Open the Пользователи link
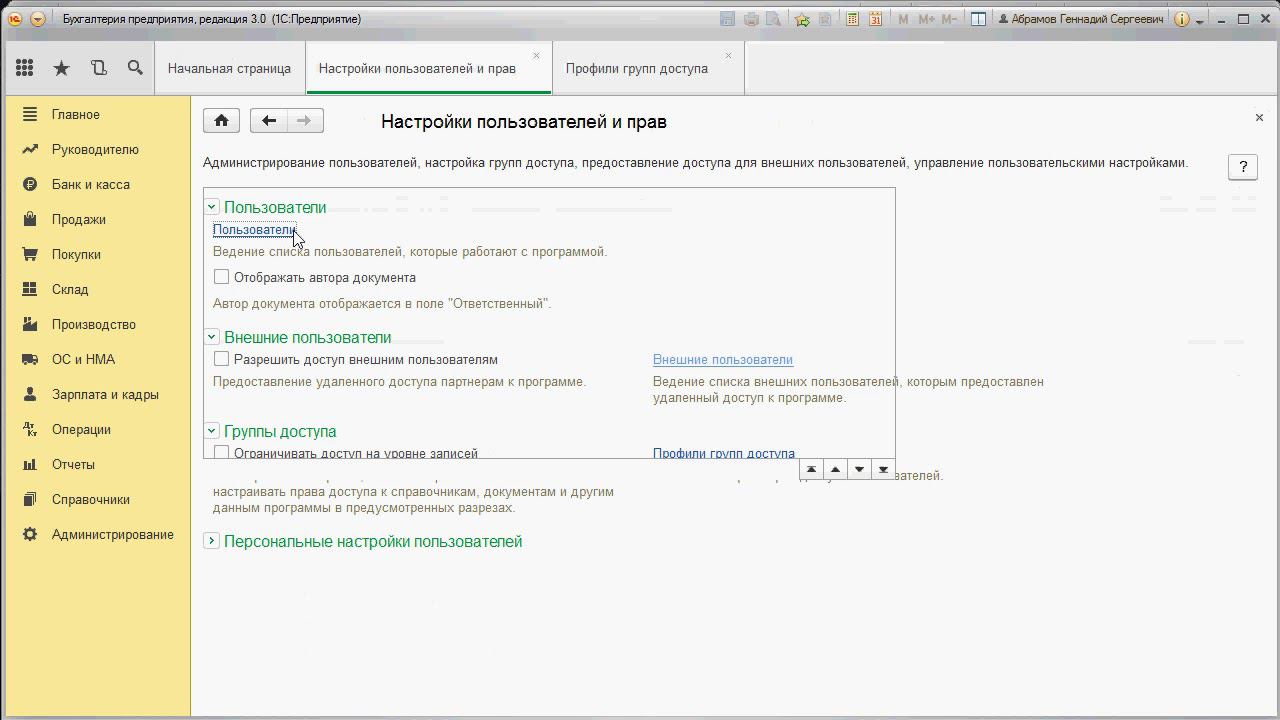The width and height of the screenshot is (1280, 720). (254, 229)
